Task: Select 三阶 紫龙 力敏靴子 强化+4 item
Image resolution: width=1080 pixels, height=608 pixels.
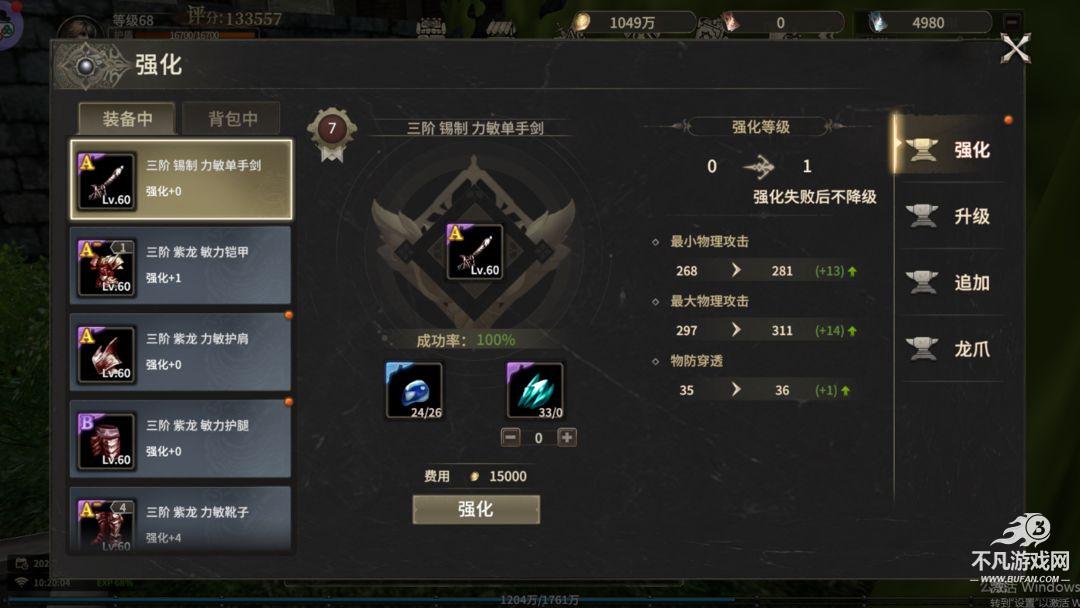Action: point(181,520)
